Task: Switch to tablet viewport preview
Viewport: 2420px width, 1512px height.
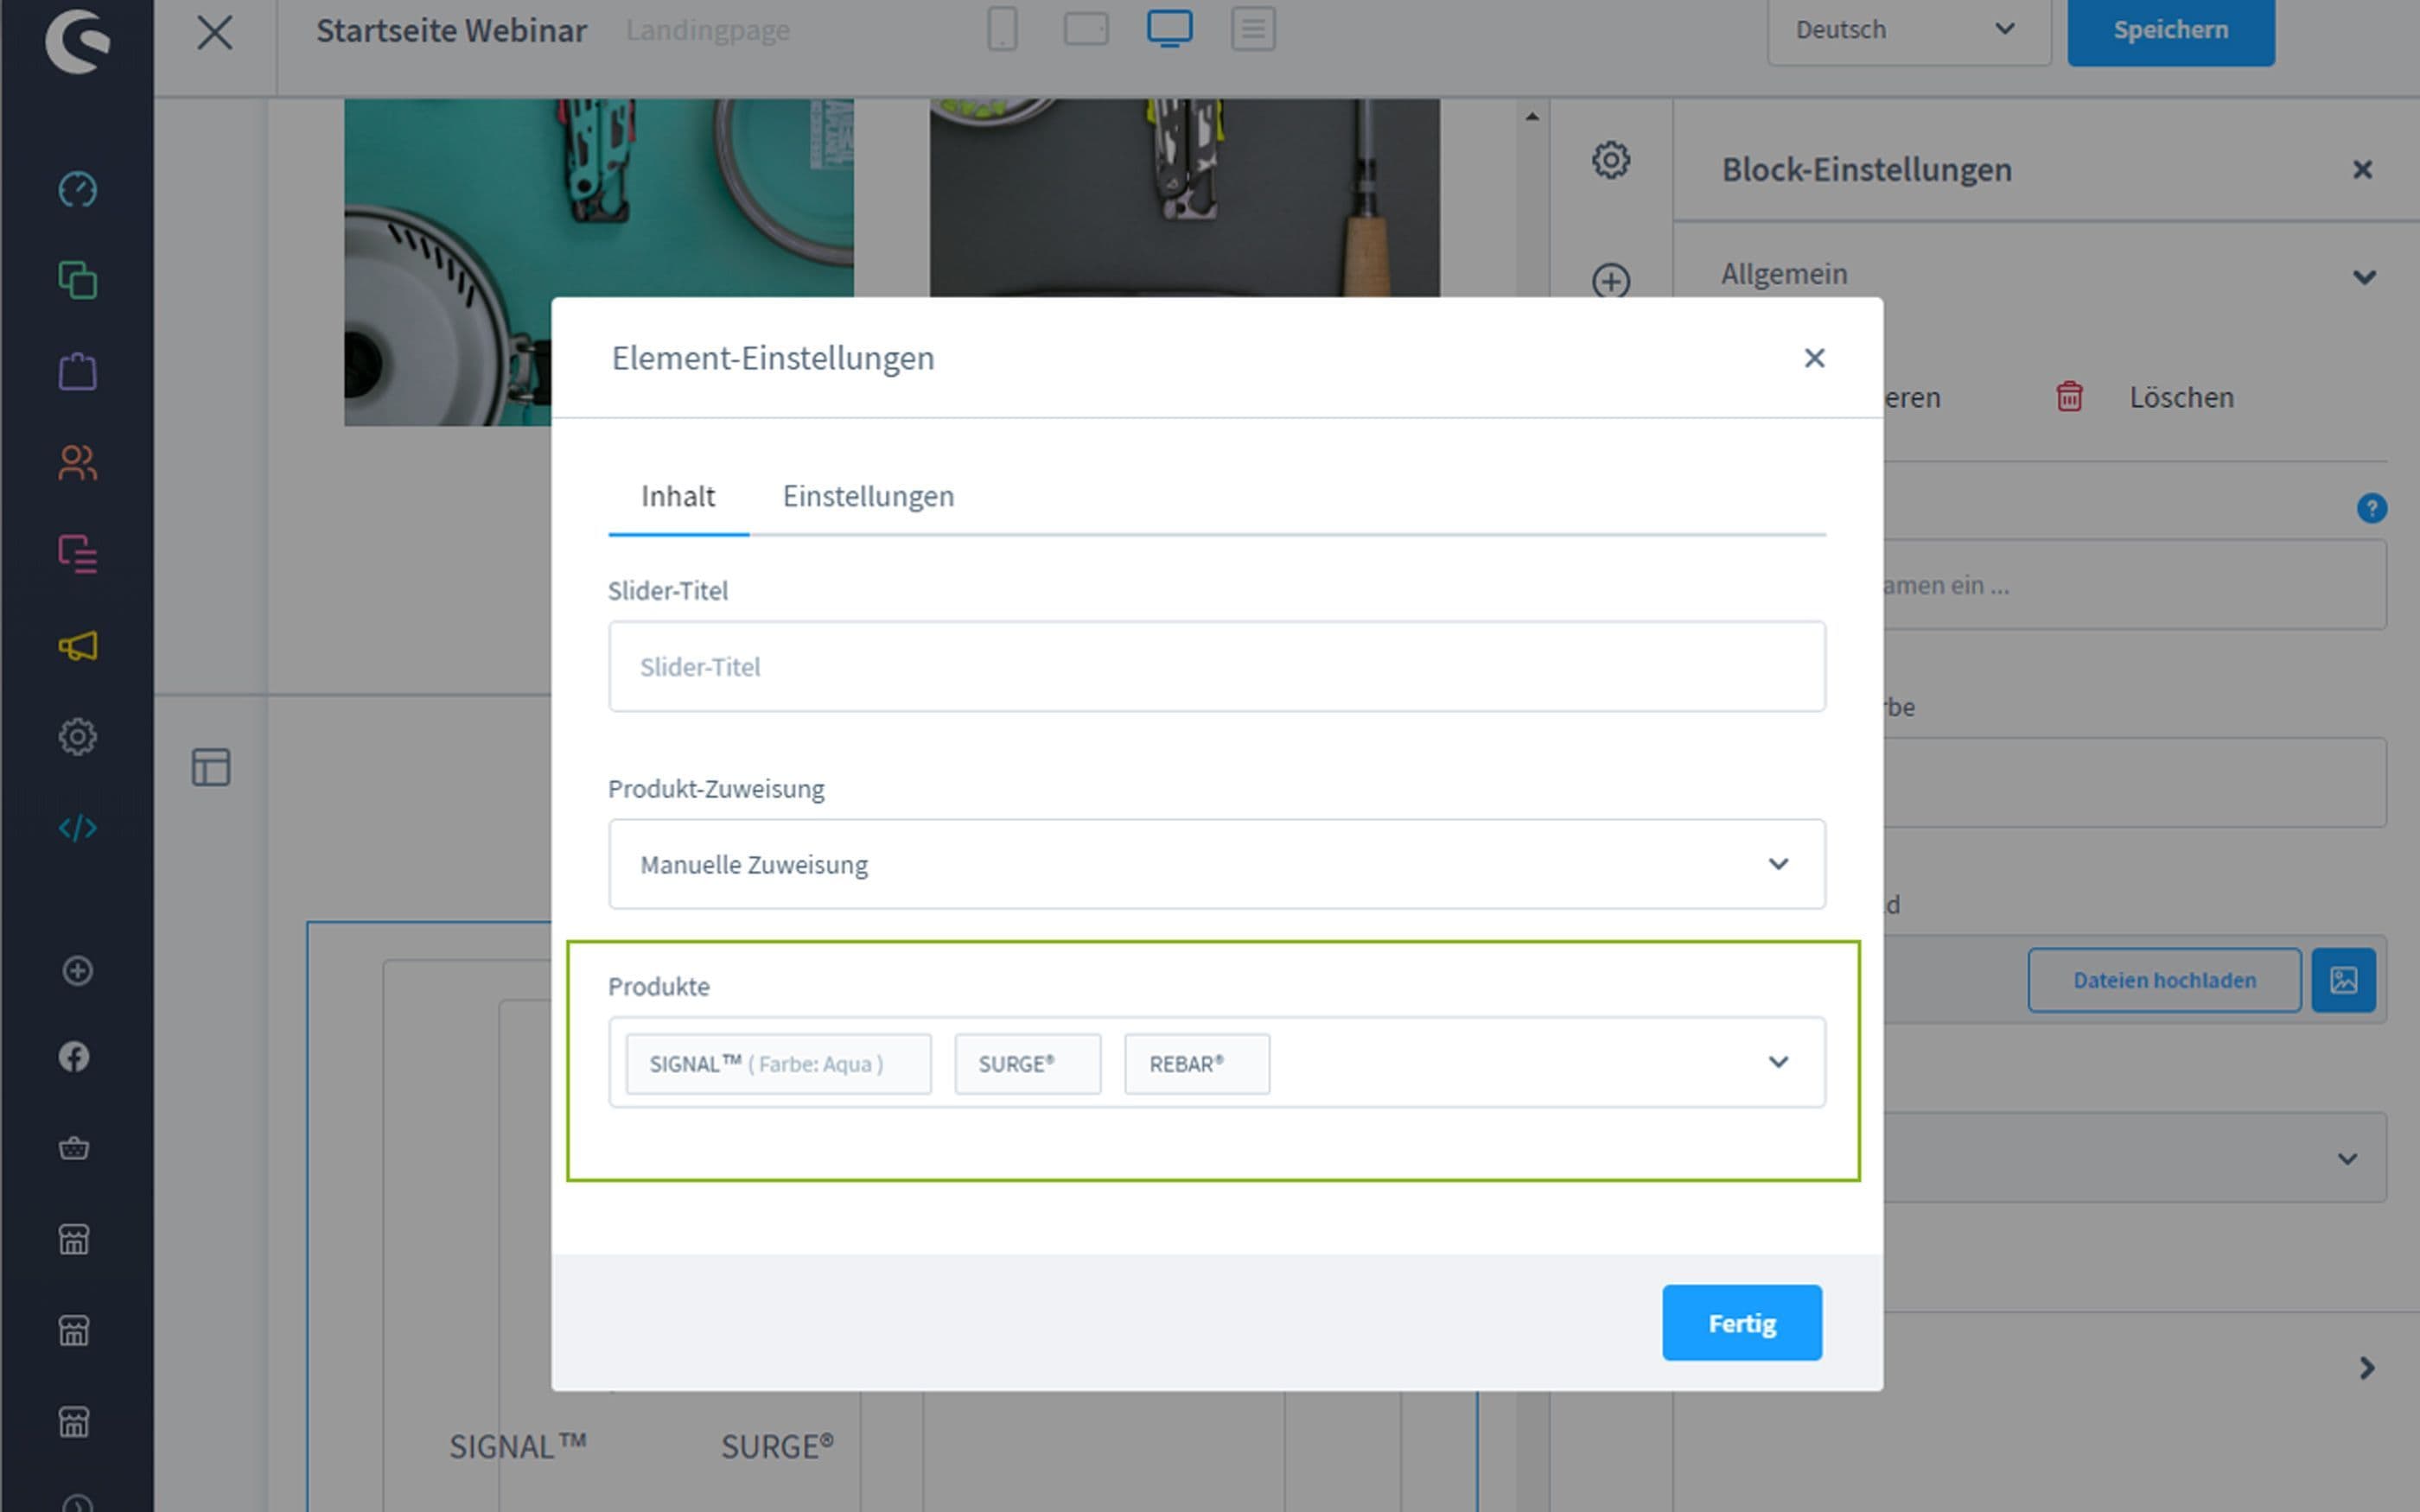Action: coord(1085,29)
